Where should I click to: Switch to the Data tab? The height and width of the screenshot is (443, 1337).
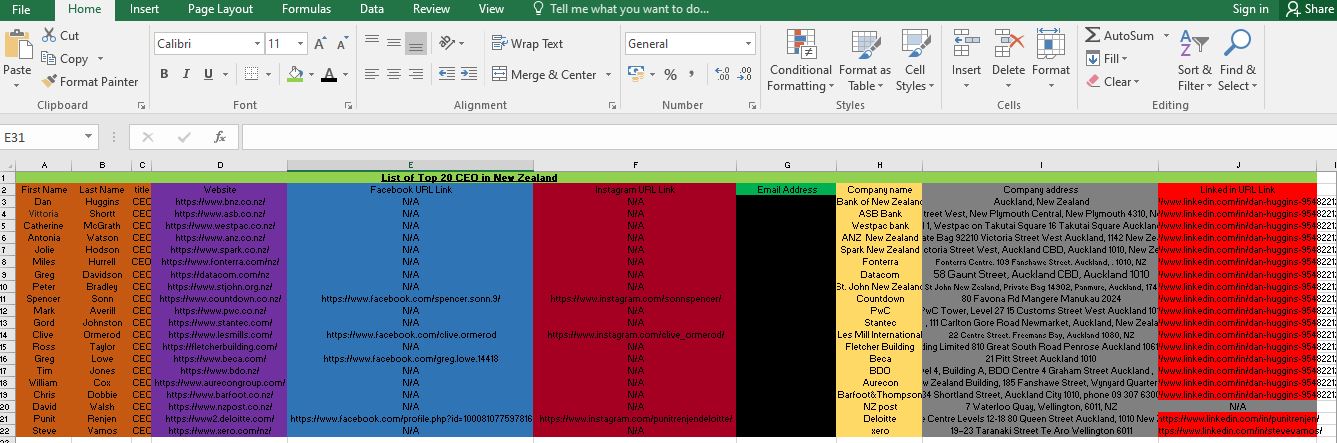click(372, 9)
